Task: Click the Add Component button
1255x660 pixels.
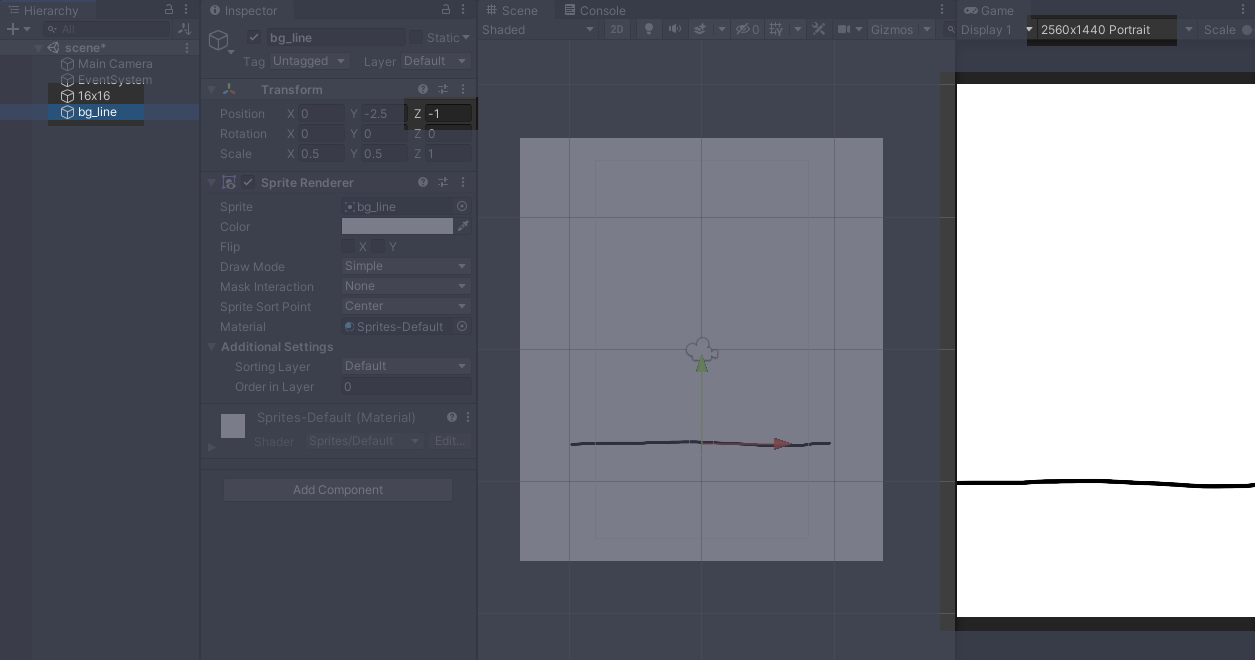Action: pyautogui.click(x=338, y=490)
